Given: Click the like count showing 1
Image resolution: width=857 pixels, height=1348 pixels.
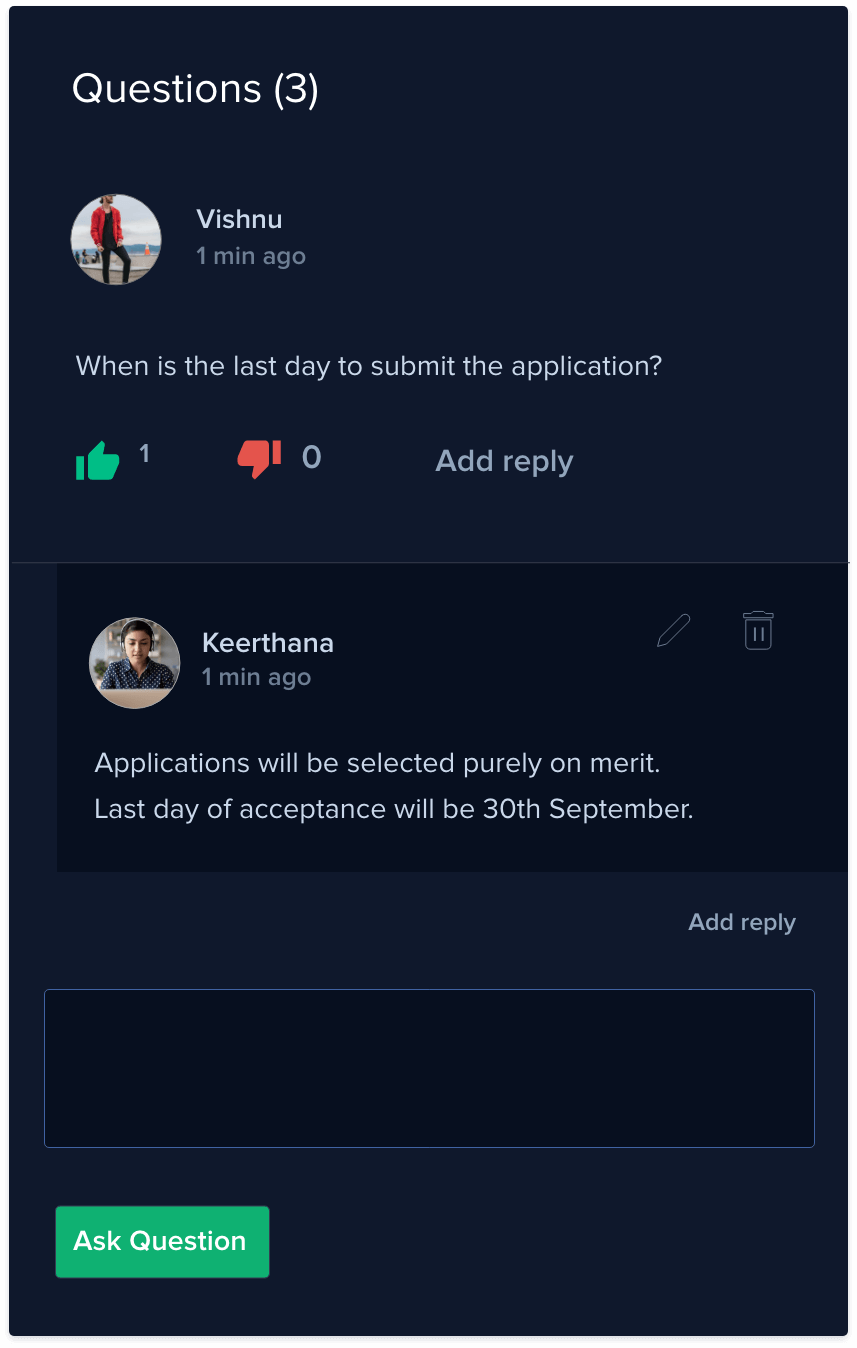Looking at the screenshot, I should coord(144,455).
